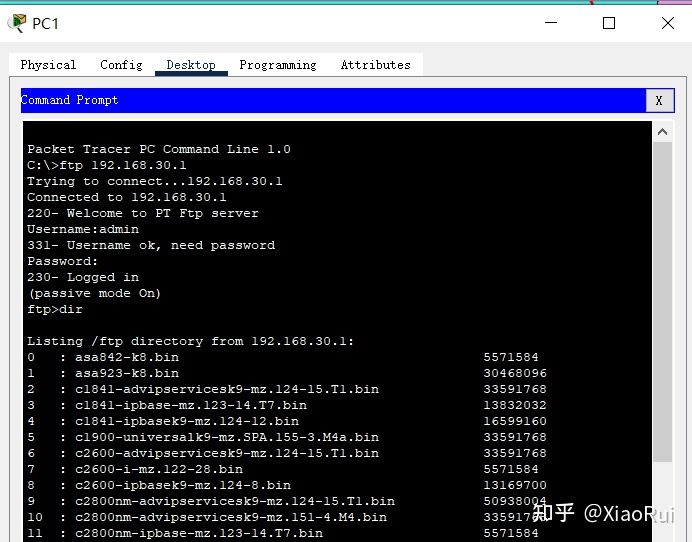Open the Programming tab
The image size is (692, 542).
[278, 65]
